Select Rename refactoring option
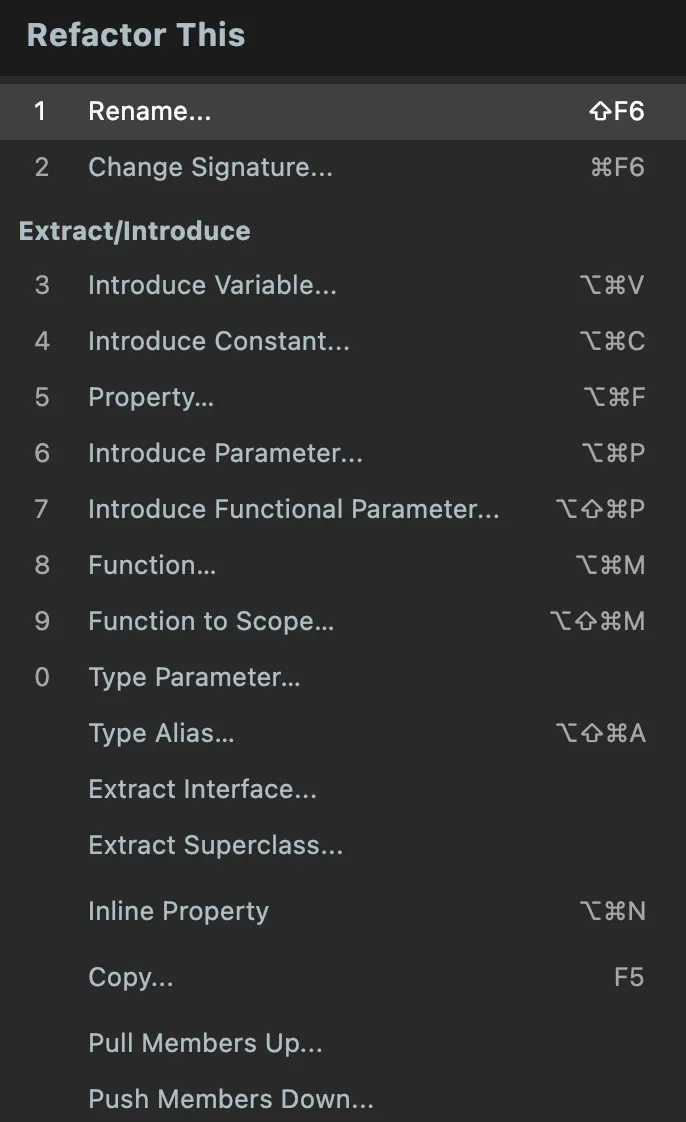Screen dimensions: 686x1122 150,111
